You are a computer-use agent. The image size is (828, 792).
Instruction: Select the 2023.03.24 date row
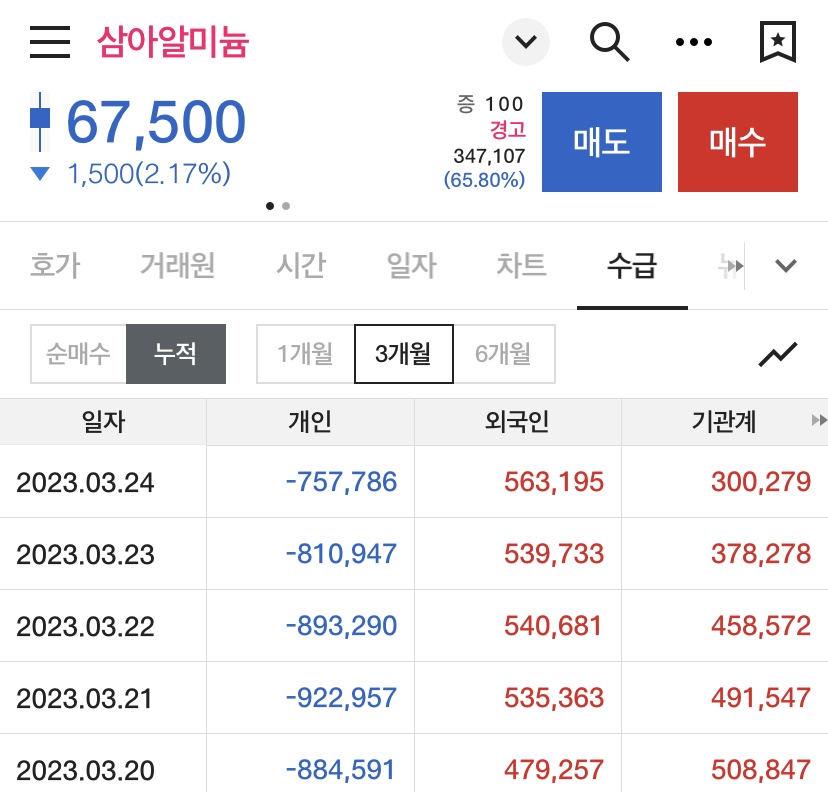point(85,482)
